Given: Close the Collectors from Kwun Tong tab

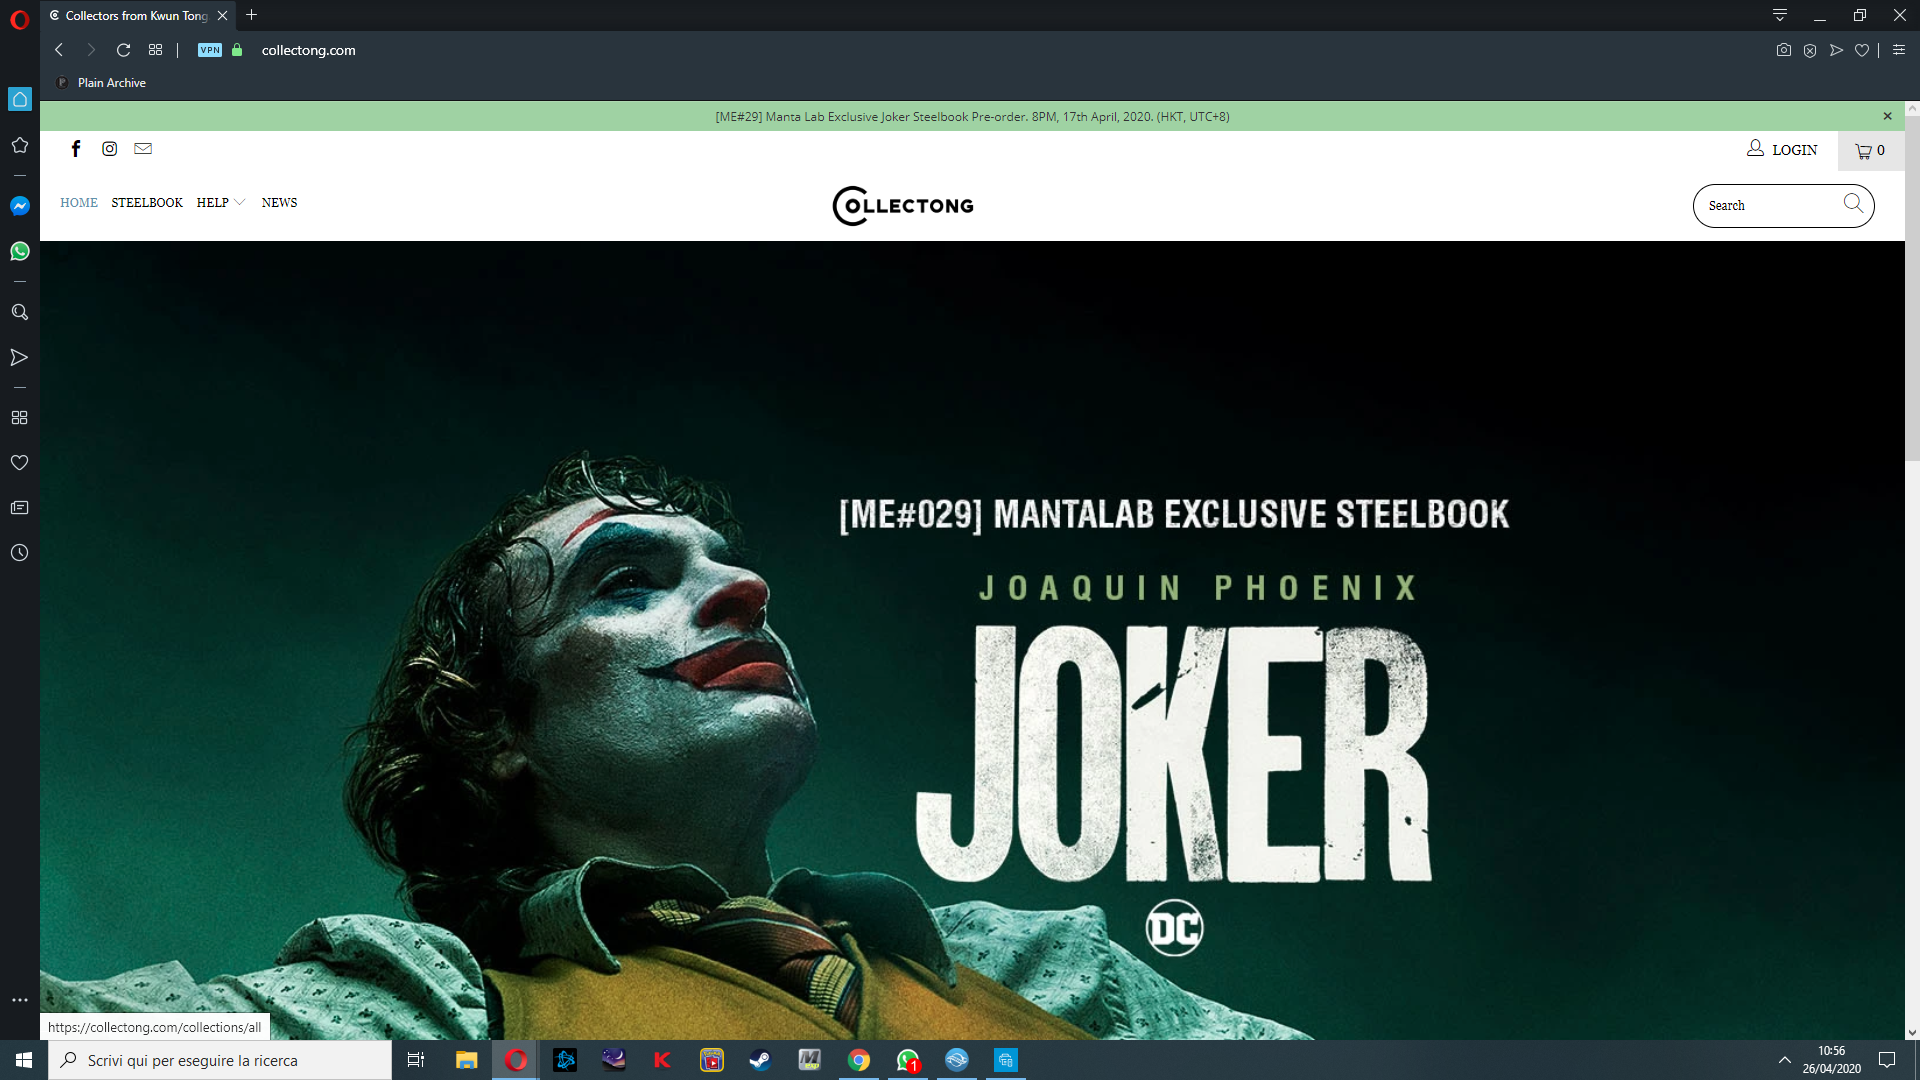Looking at the screenshot, I should tap(222, 15).
